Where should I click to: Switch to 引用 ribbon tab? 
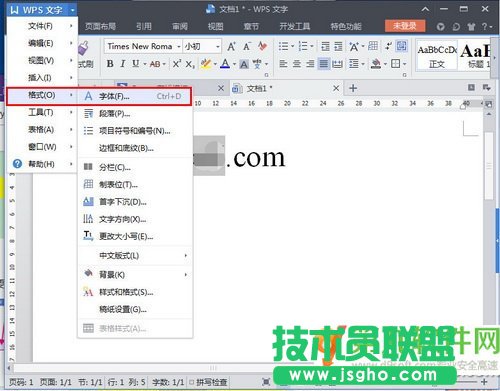click(x=144, y=26)
